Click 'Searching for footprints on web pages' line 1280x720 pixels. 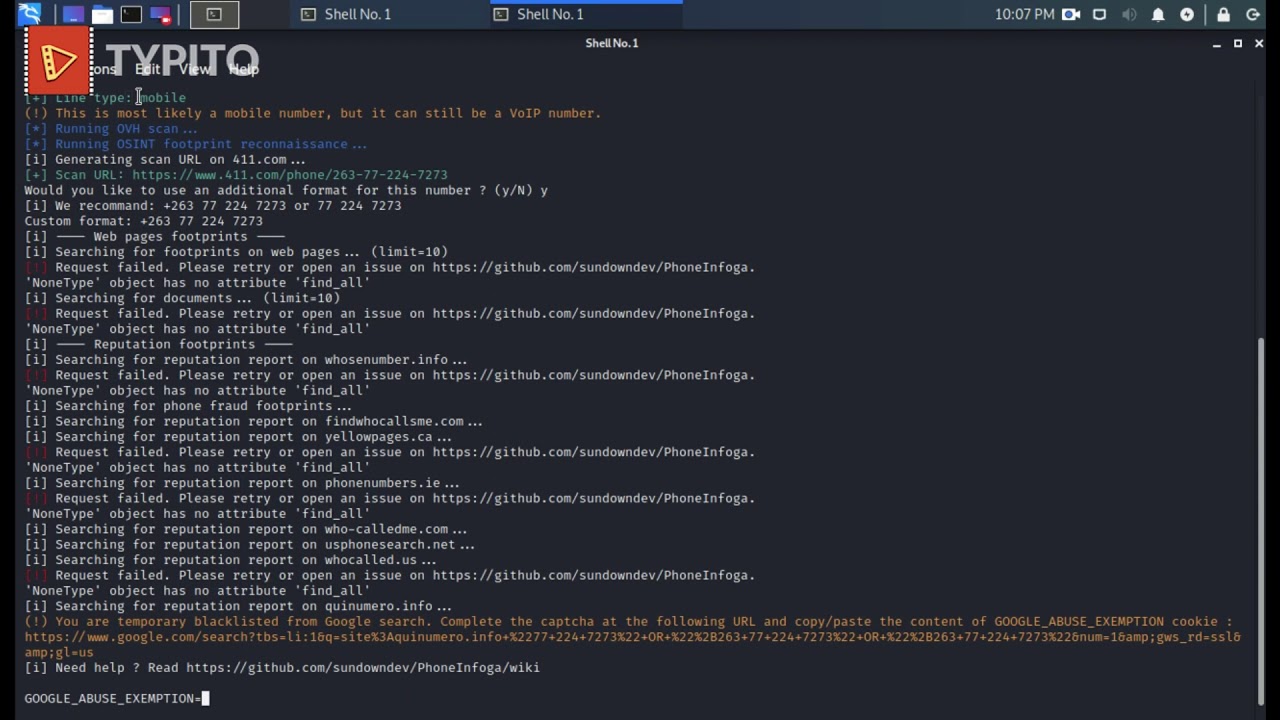[x=236, y=252]
